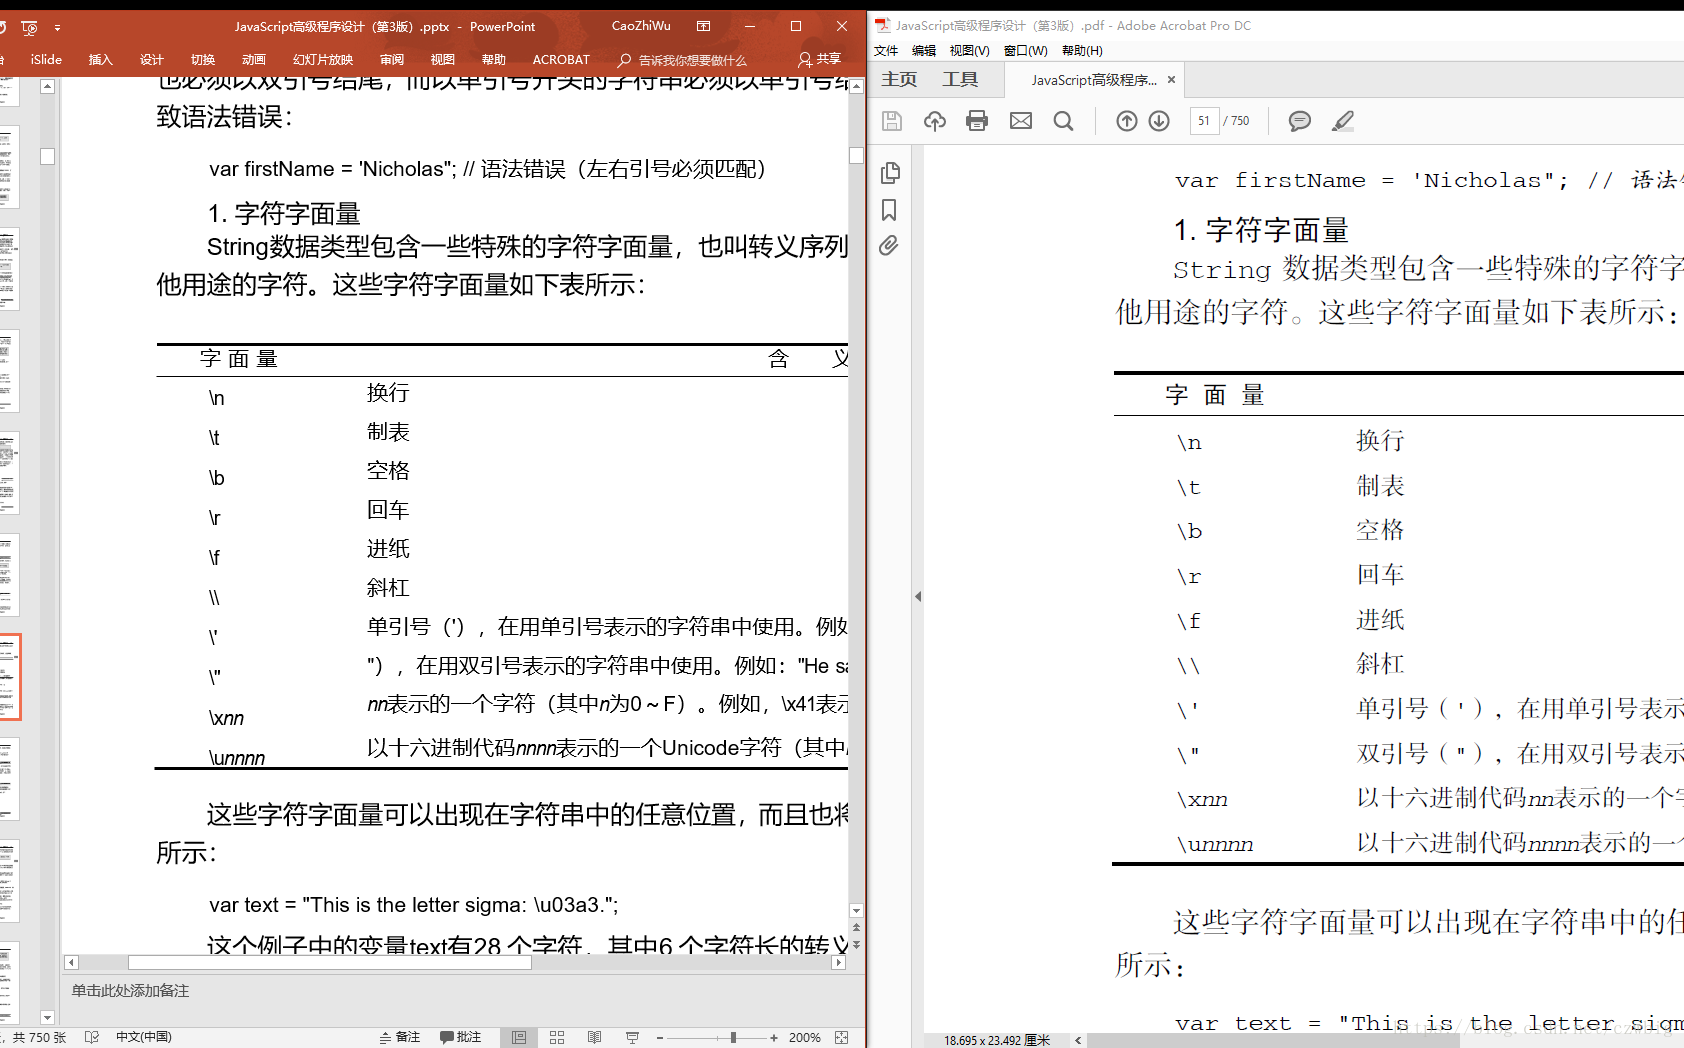Open the 视图 ribbon tab in PowerPoint
Viewport: 1684px width, 1048px height.
(x=443, y=60)
